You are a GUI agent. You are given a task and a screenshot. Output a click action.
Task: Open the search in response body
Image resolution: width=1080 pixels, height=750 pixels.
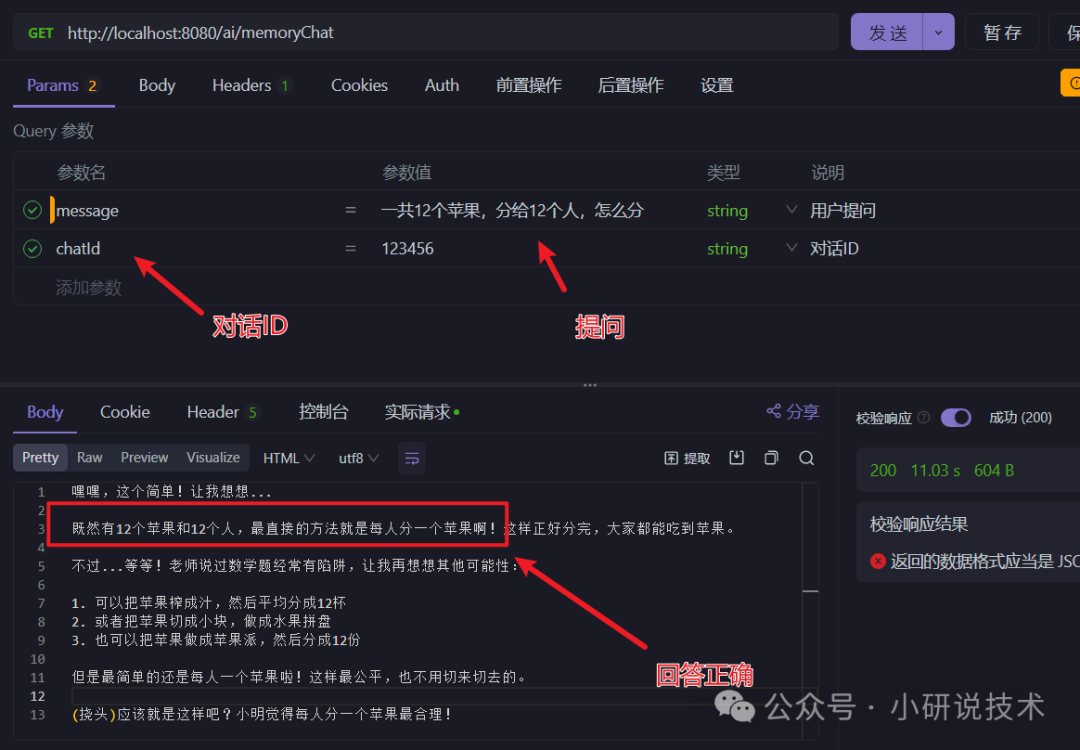coord(806,457)
